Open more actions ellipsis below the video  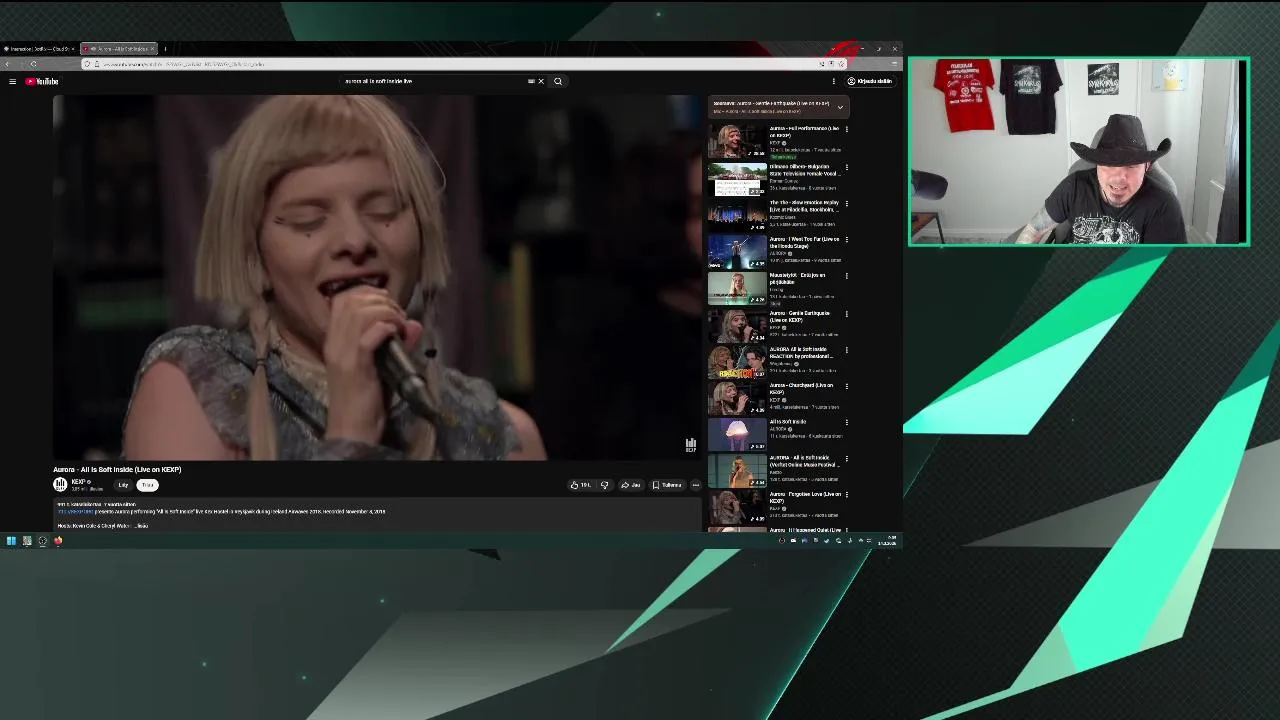click(696, 485)
